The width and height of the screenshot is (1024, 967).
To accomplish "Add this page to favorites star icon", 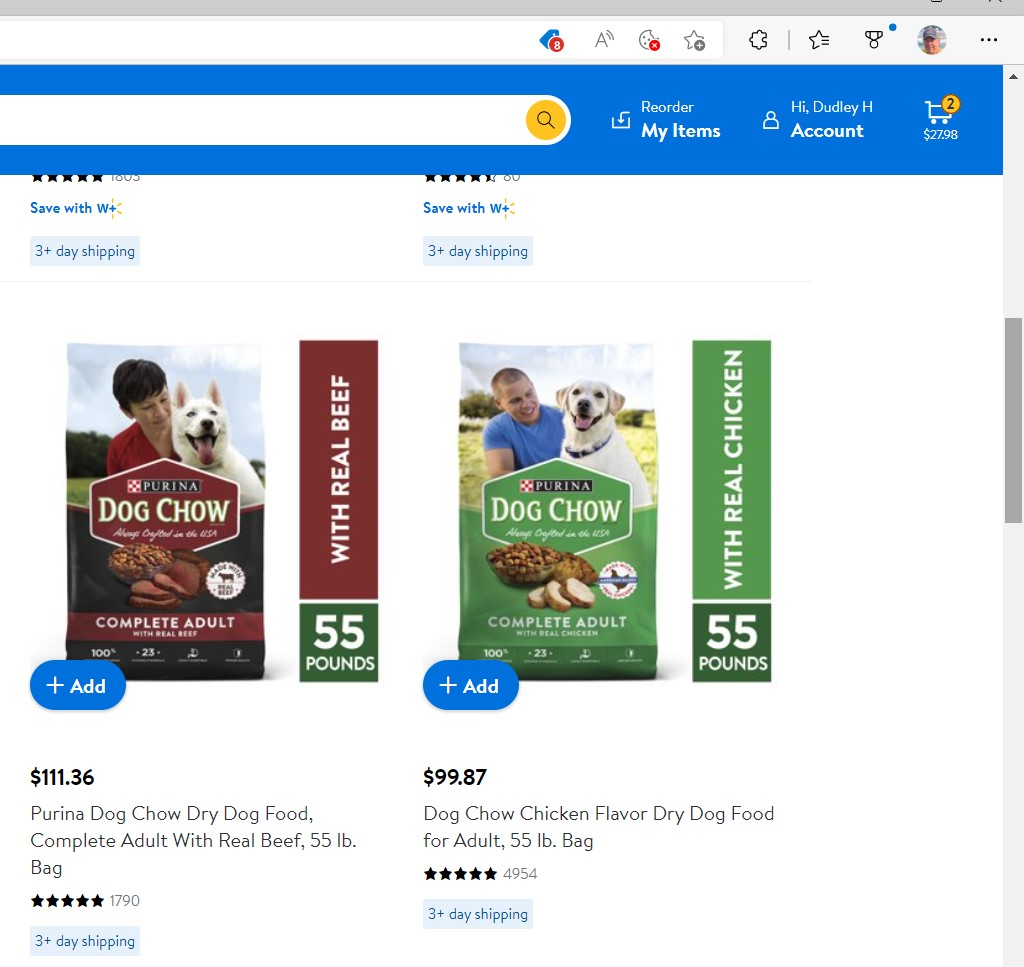I will click(694, 40).
